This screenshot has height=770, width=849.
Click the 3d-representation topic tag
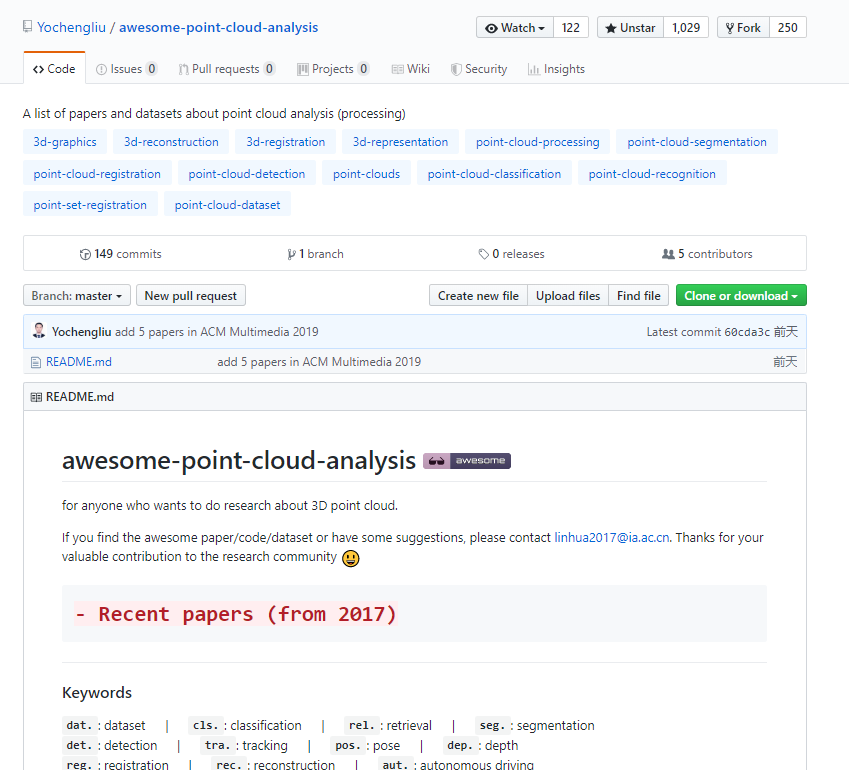pyautogui.click(x=401, y=142)
